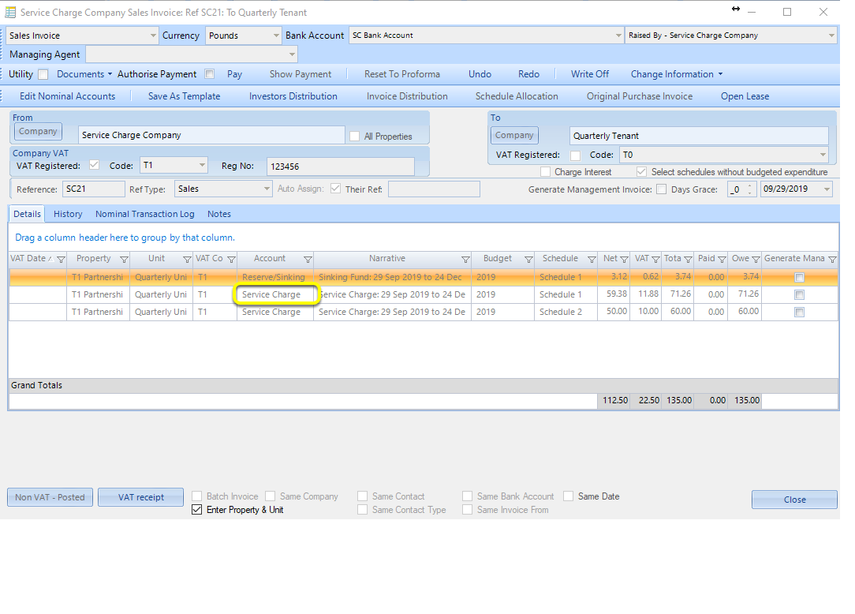Open the T1 VAT code dropdown
Image resolution: width=855 pixels, height=614 pixels.
[x=202, y=165]
